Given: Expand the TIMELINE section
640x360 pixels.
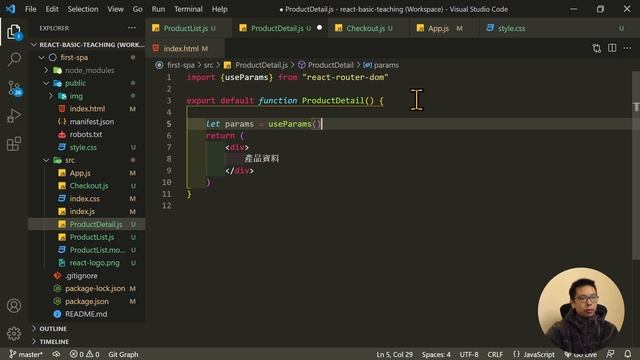Looking at the screenshot, I should pos(87,341).
